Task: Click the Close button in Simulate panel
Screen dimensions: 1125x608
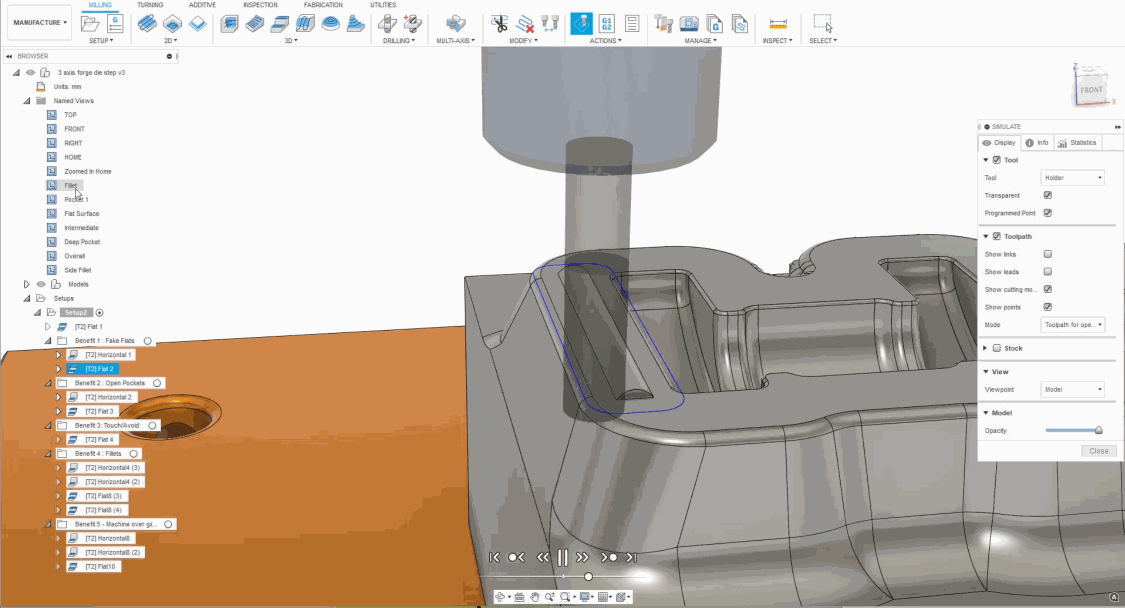Action: click(1098, 451)
